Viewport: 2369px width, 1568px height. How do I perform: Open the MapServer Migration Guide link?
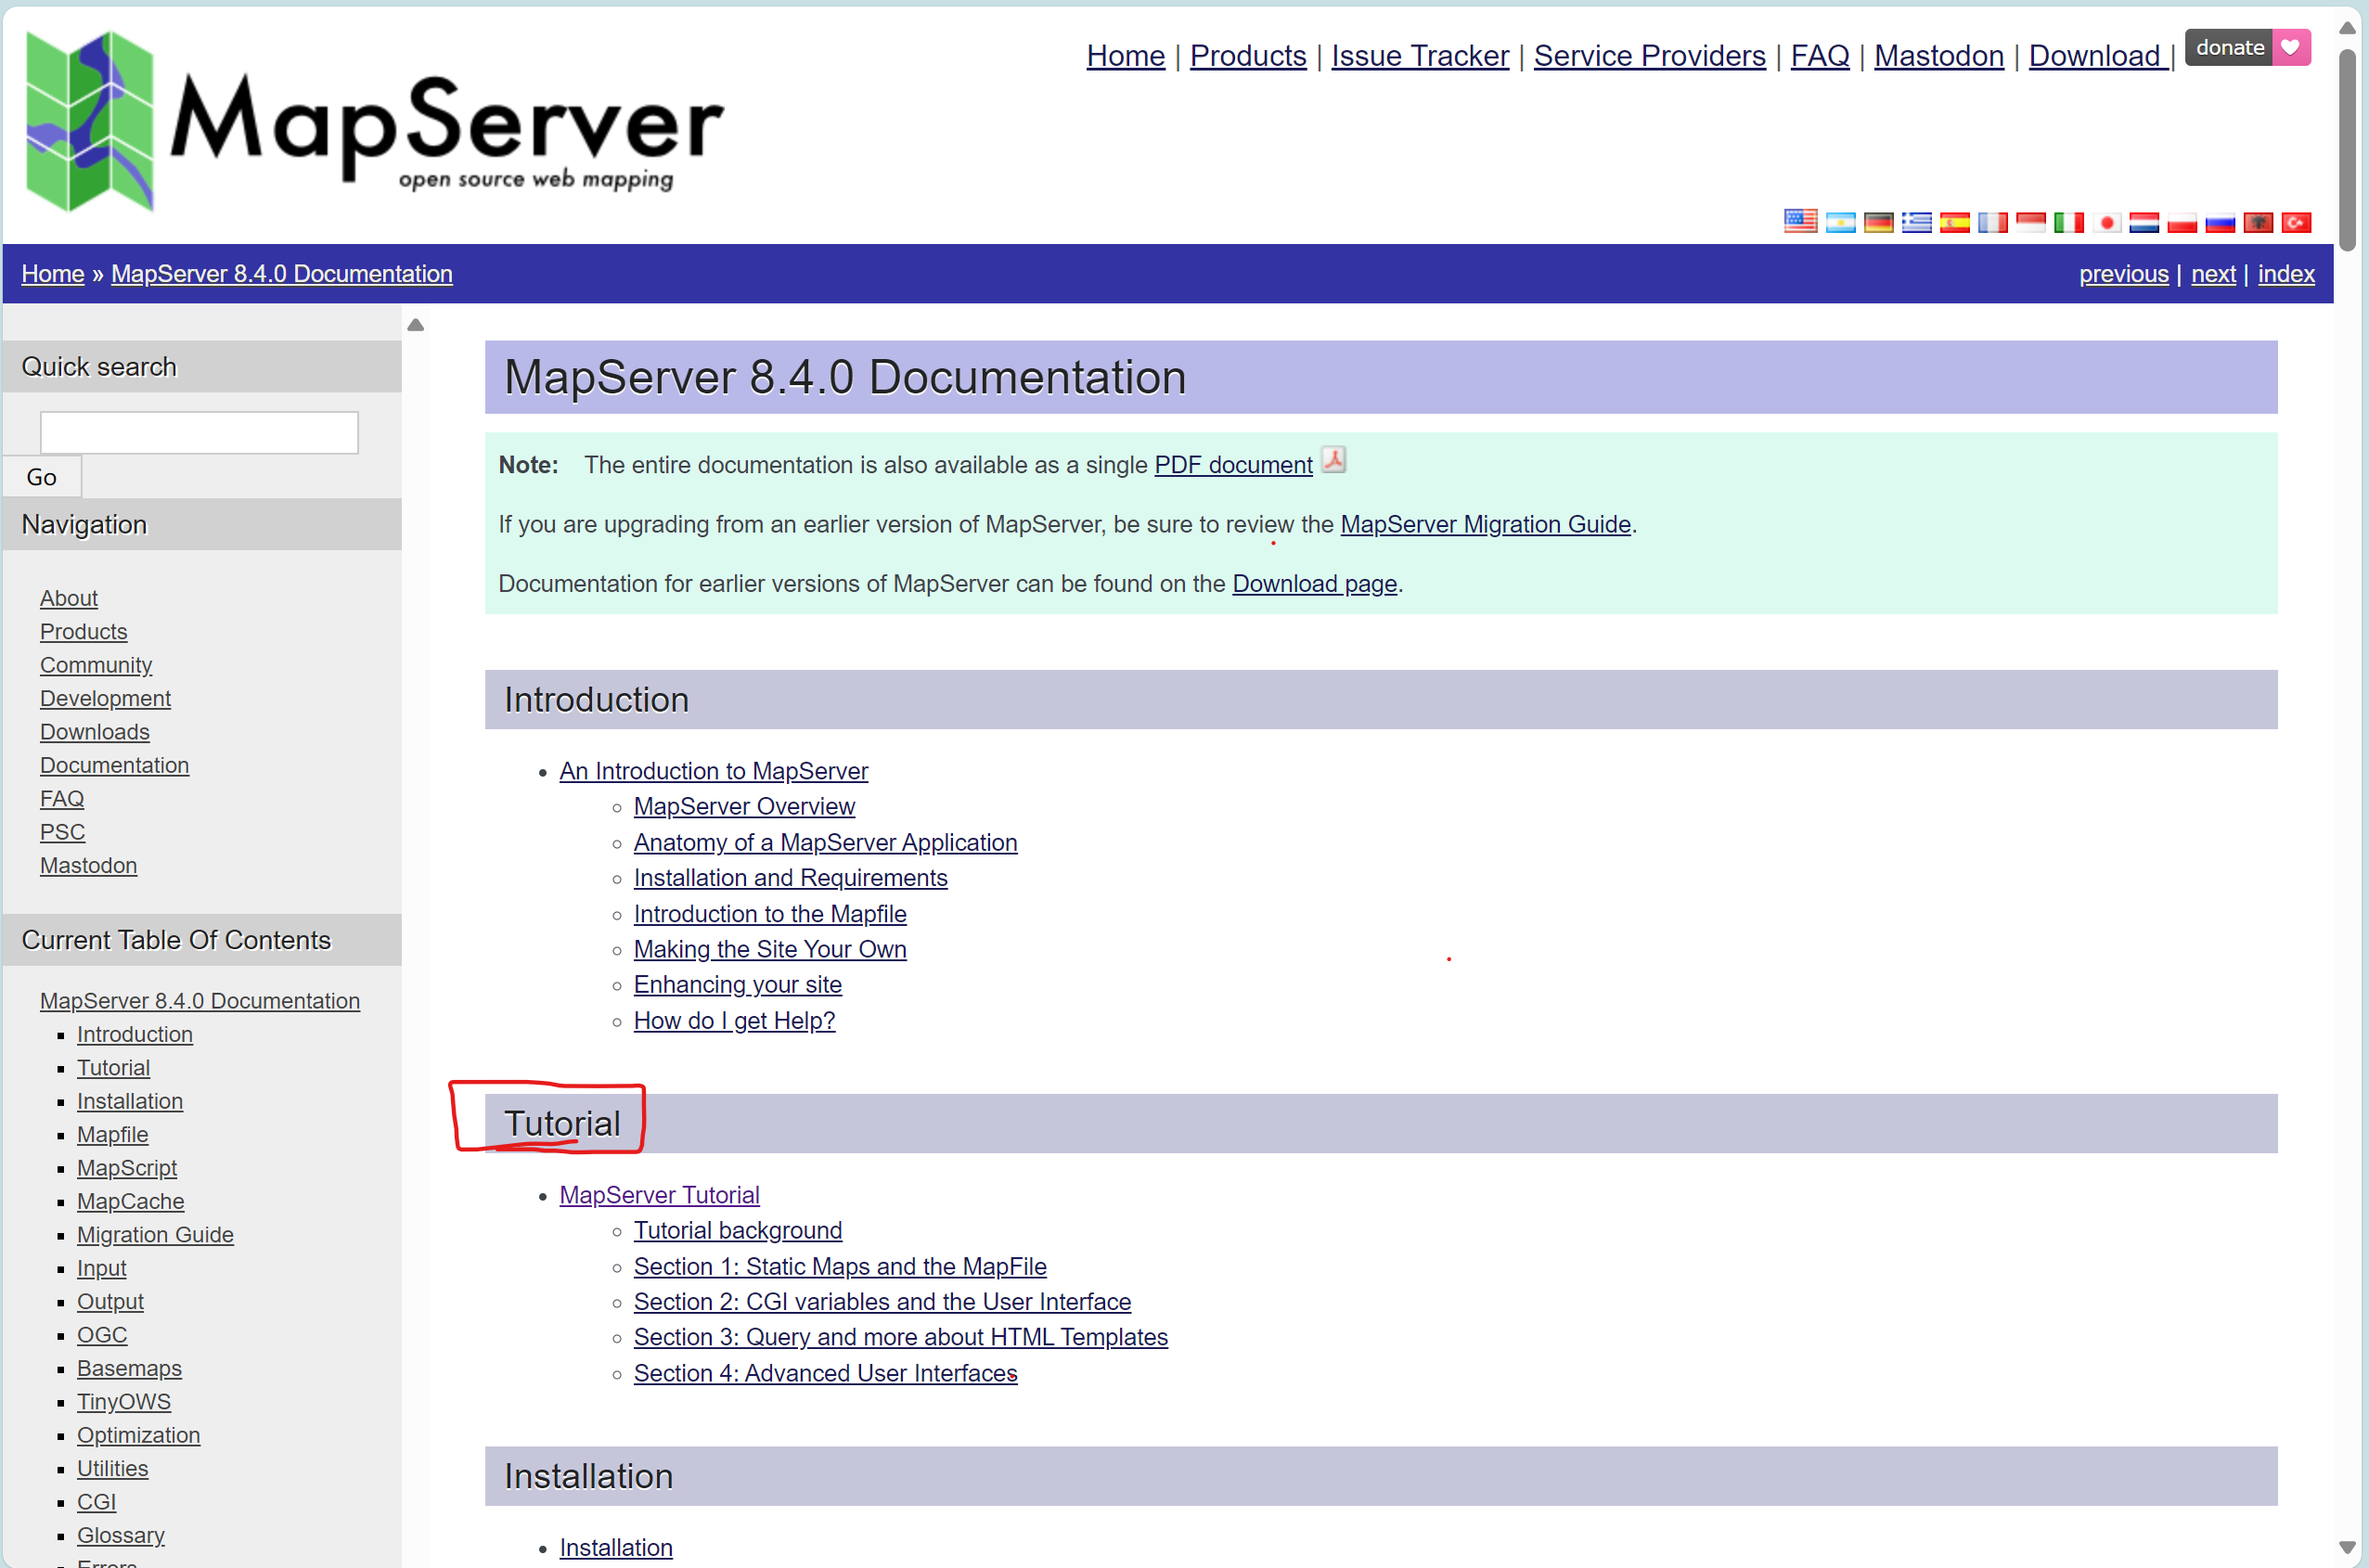(1485, 524)
